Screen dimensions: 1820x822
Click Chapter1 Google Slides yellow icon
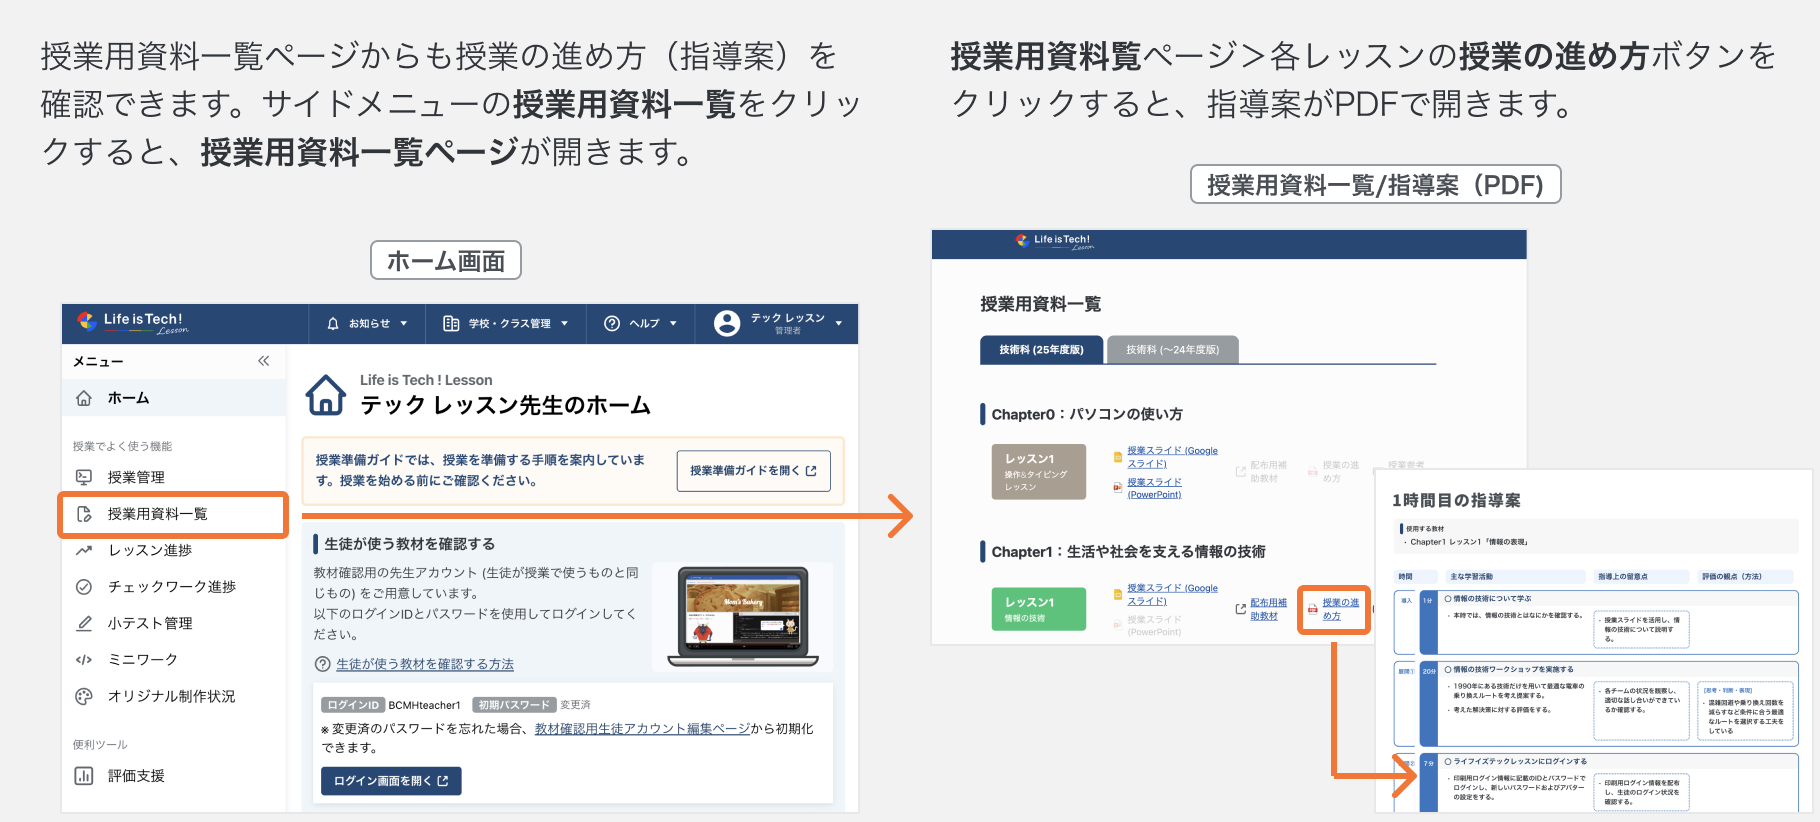1118,594
